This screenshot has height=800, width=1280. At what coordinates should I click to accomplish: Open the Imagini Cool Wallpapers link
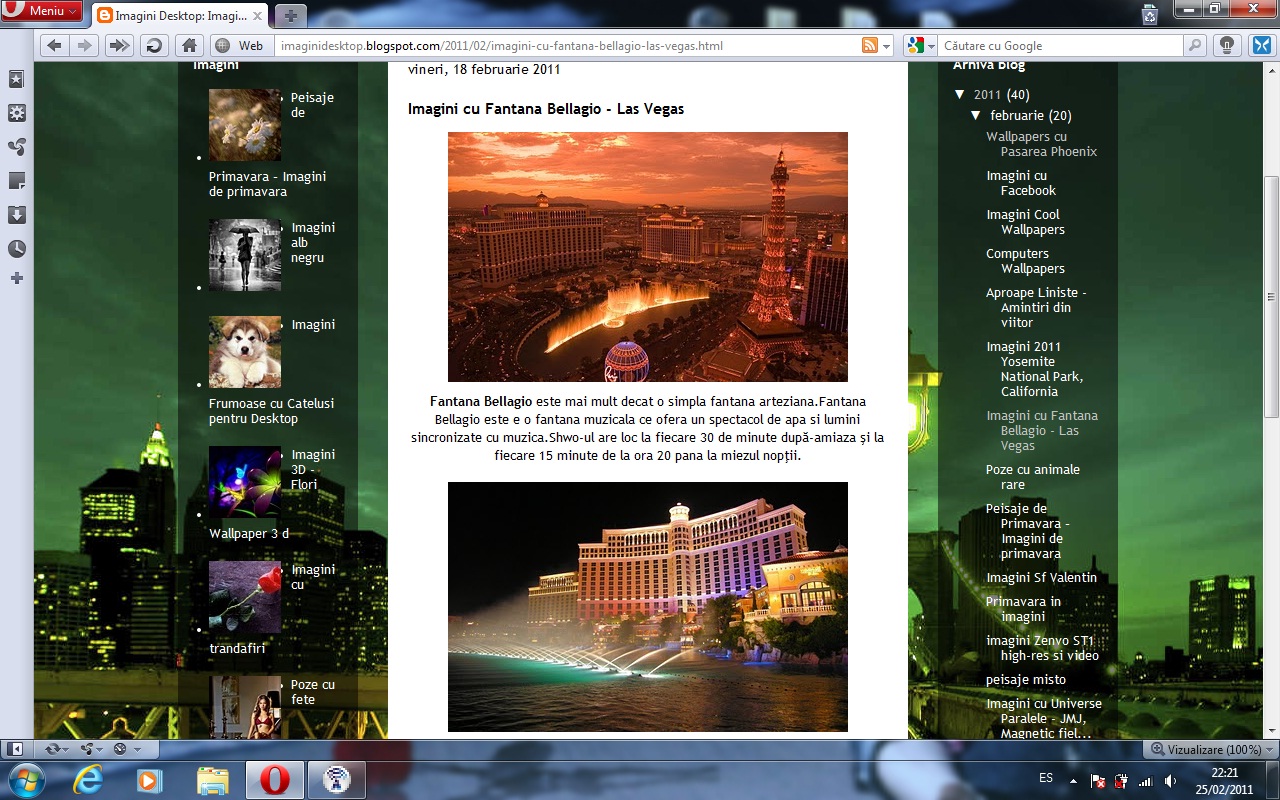tap(1025, 222)
